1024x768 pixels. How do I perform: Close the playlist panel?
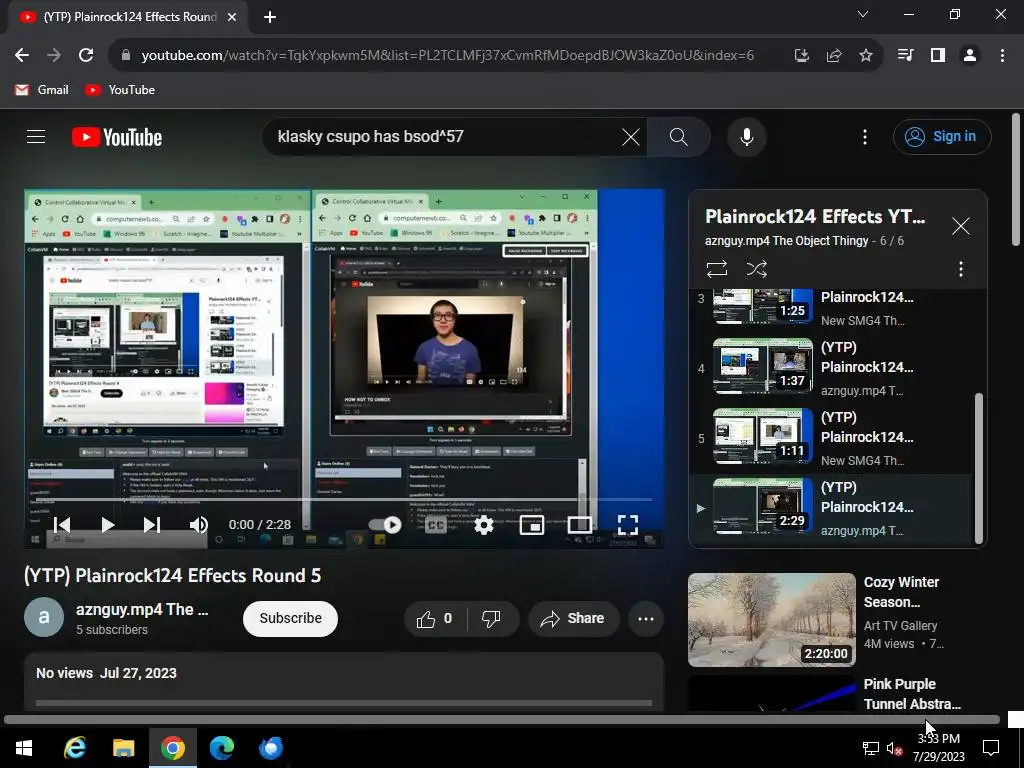pos(961,227)
